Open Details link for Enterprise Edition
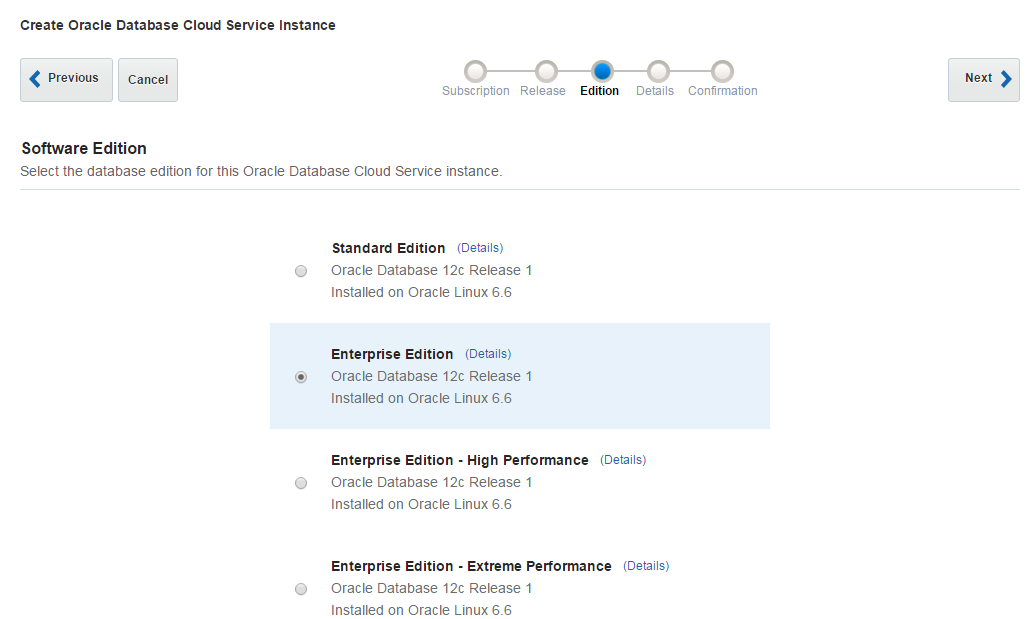This screenshot has width=1032, height=619. (488, 354)
